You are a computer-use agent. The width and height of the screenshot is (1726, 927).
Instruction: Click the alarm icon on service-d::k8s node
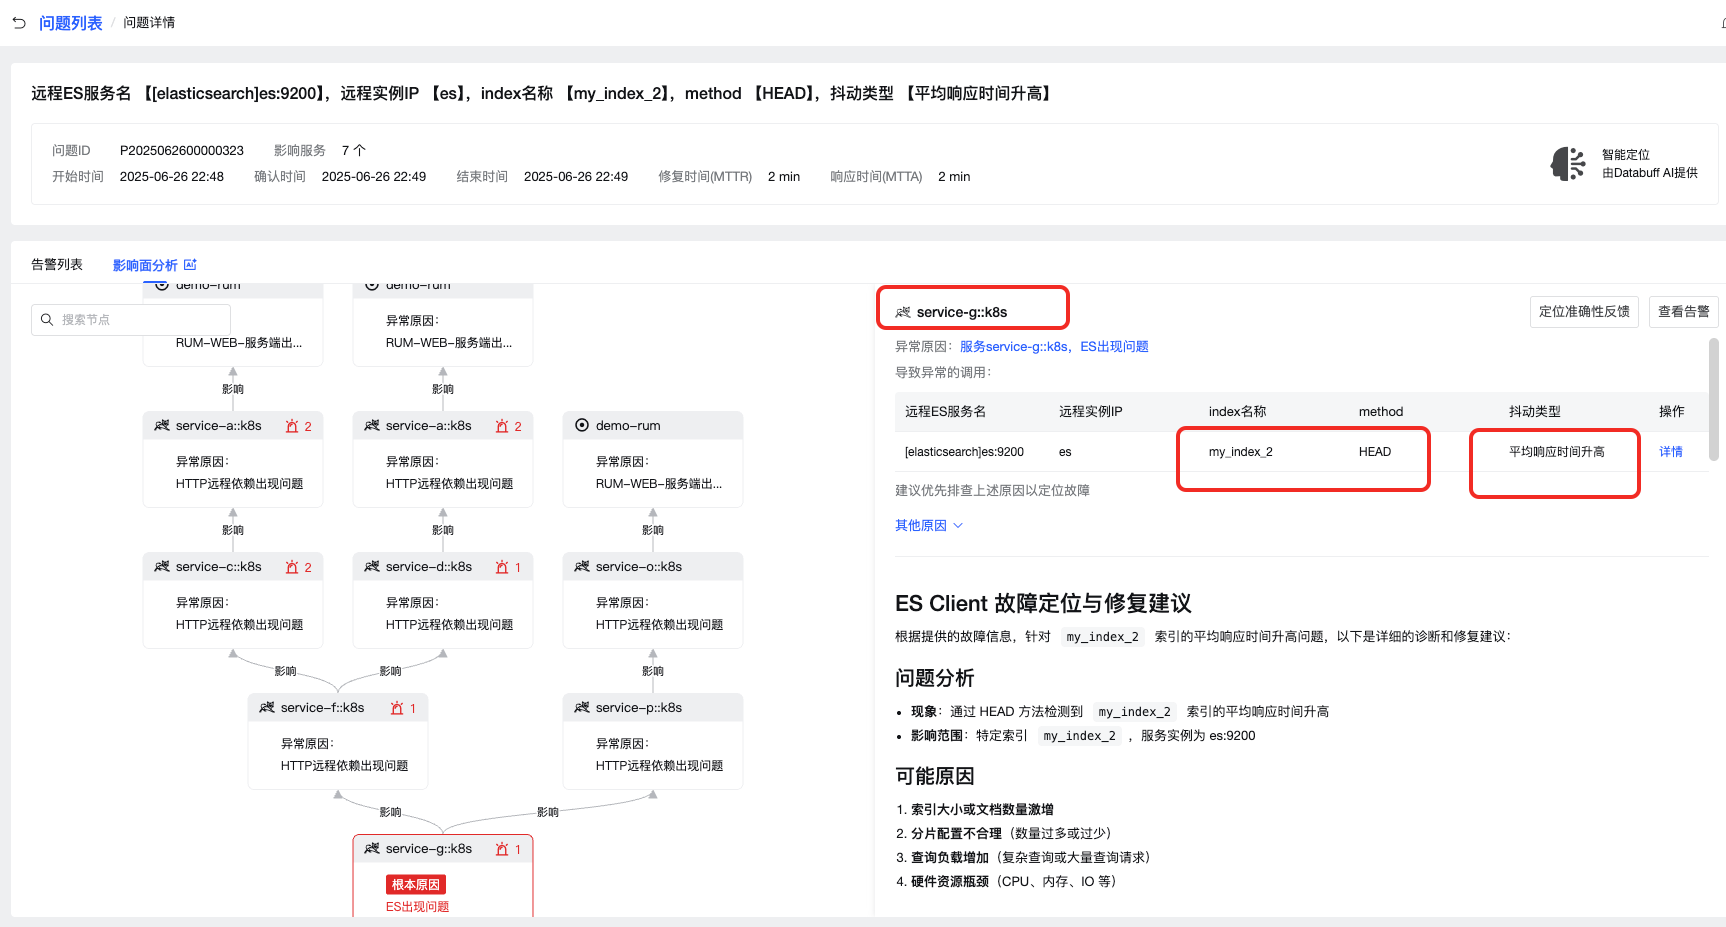click(x=502, y=567)
